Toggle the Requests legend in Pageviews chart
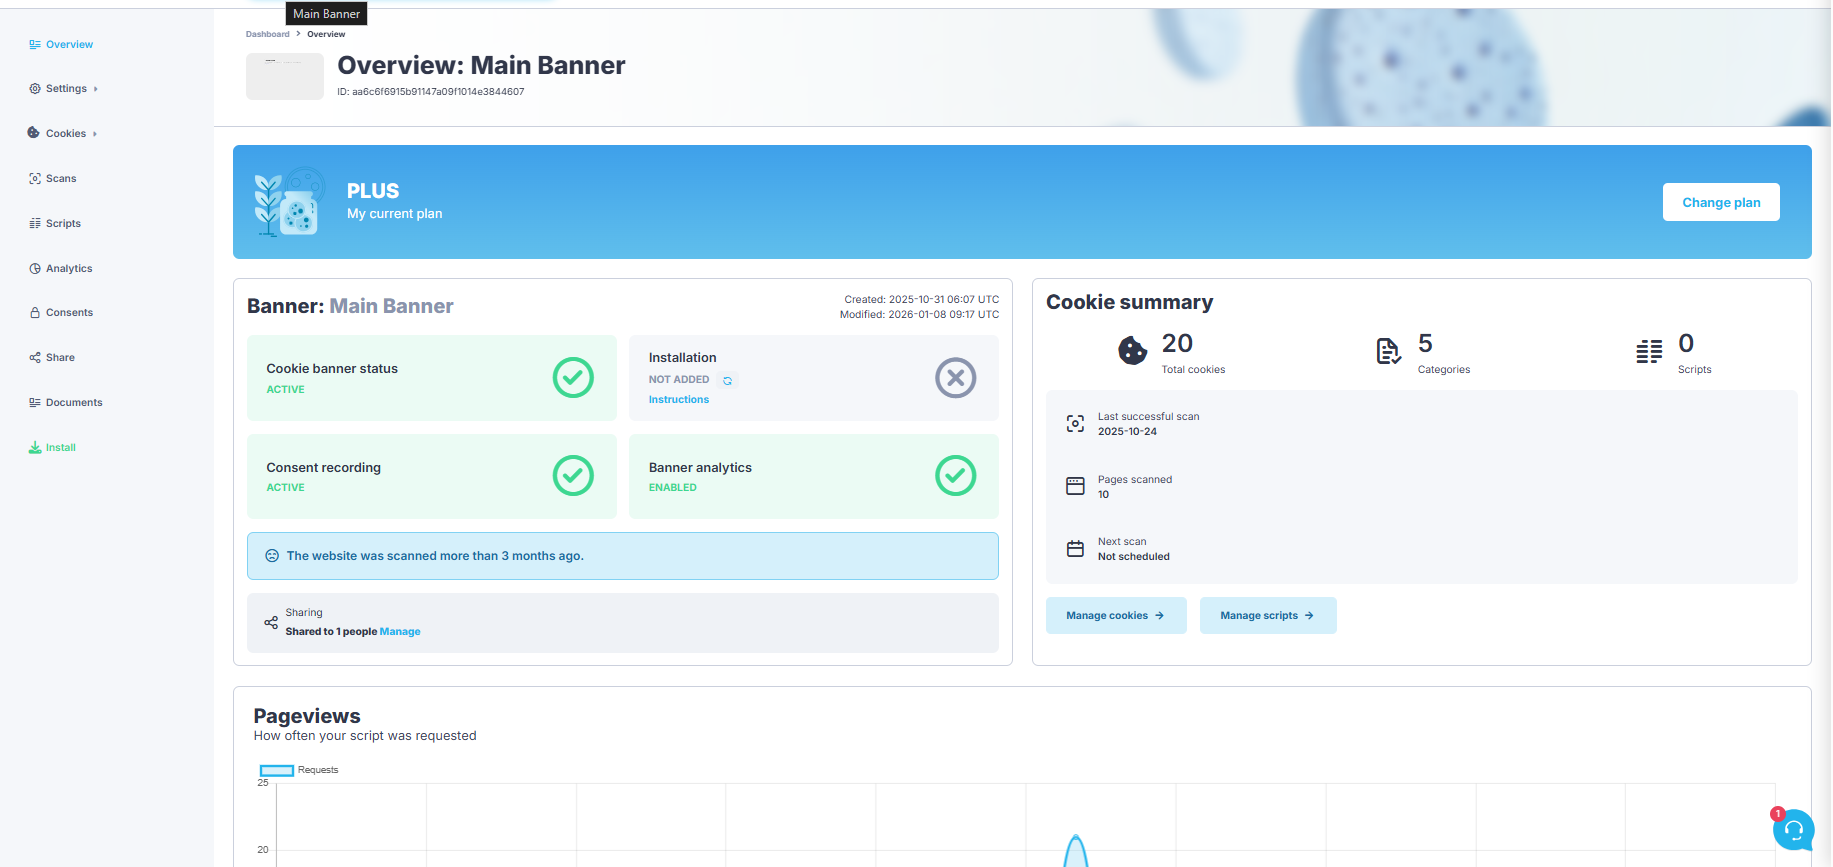Viewport: 1833px width, 867px height. point(277,770)
